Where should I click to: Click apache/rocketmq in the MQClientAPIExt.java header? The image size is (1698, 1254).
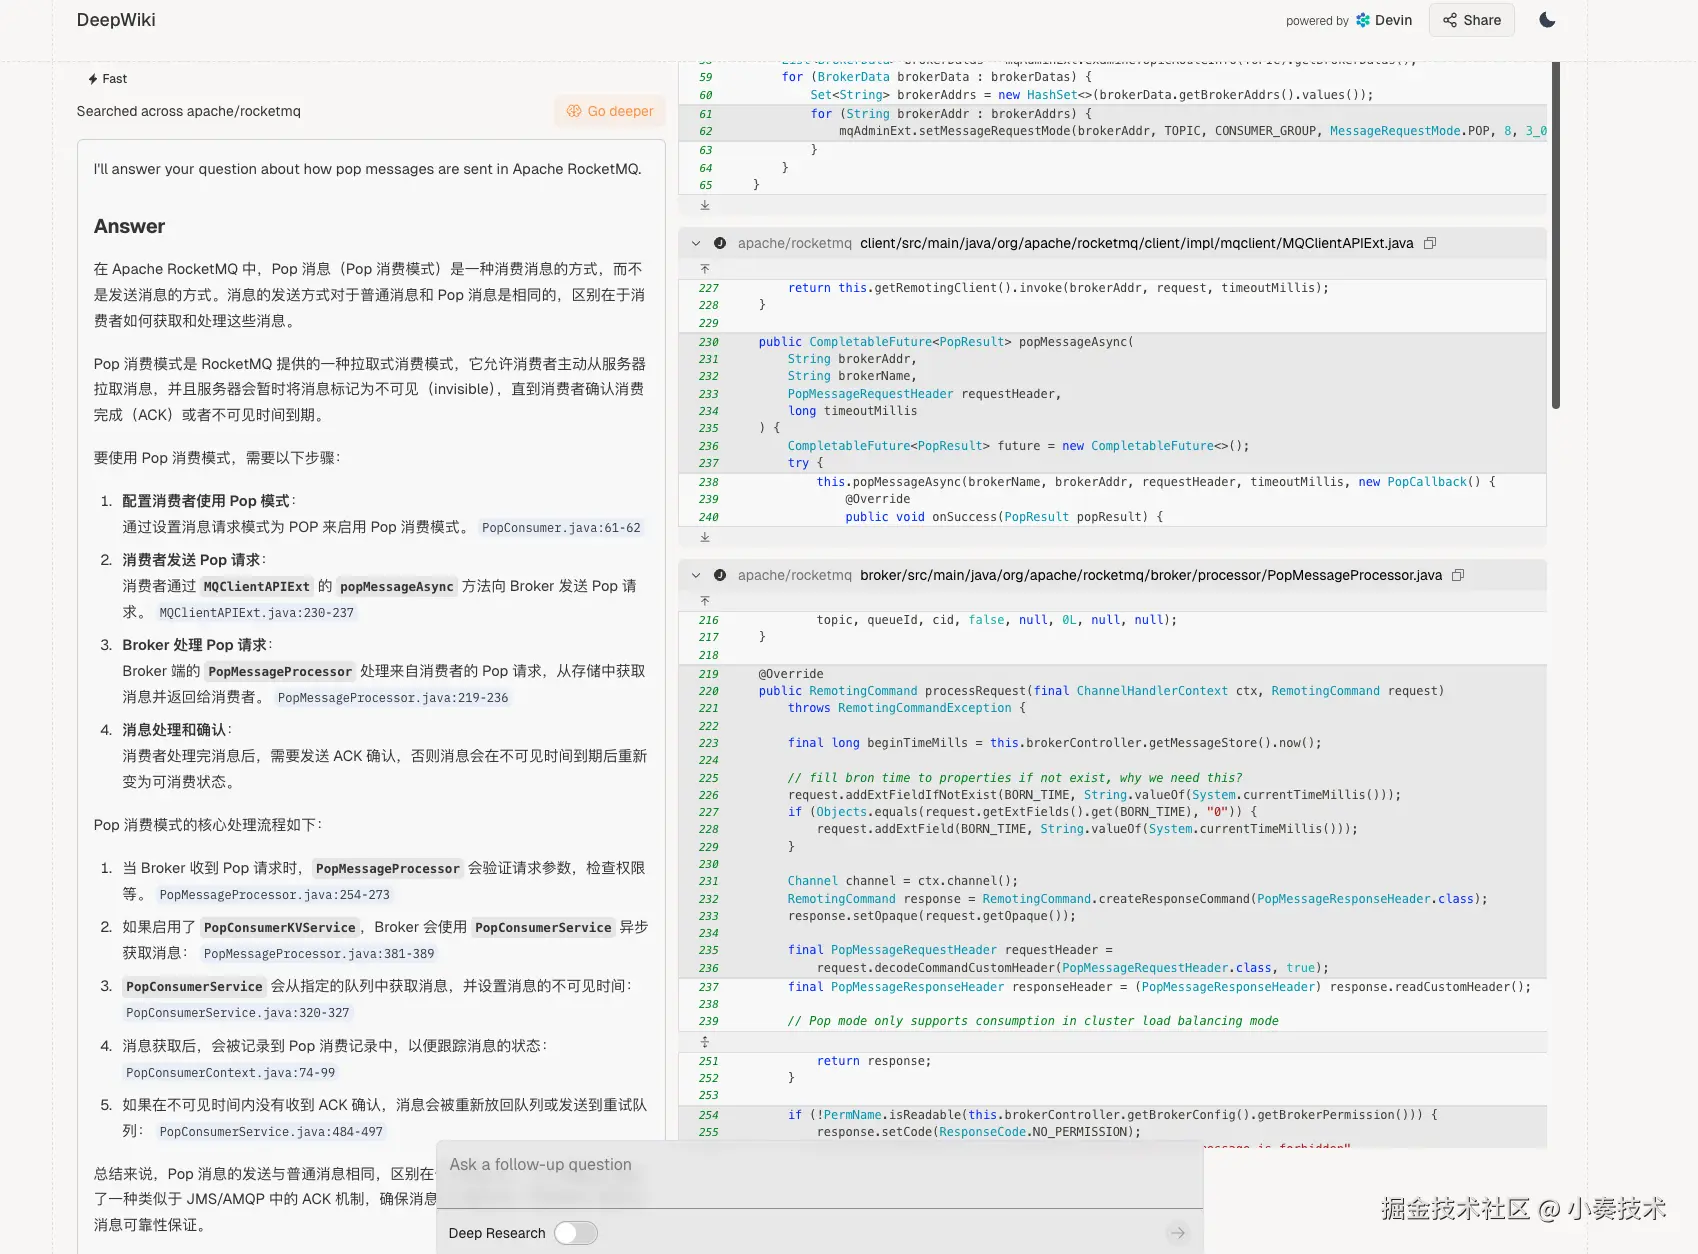795,243
